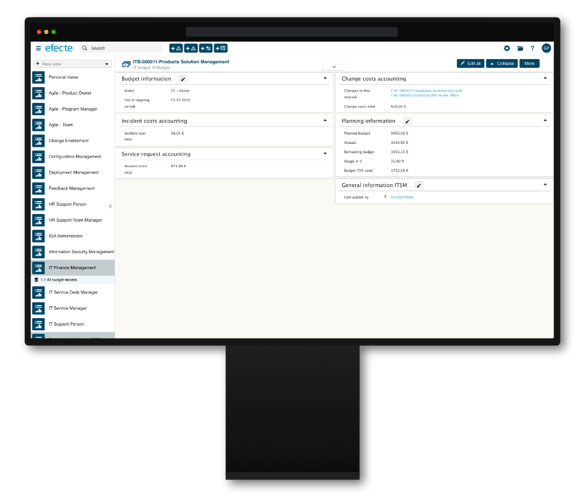The height and width of the screenshot is (497, 585).
Task: Open the Last update by person link
Action: [402, 197]
